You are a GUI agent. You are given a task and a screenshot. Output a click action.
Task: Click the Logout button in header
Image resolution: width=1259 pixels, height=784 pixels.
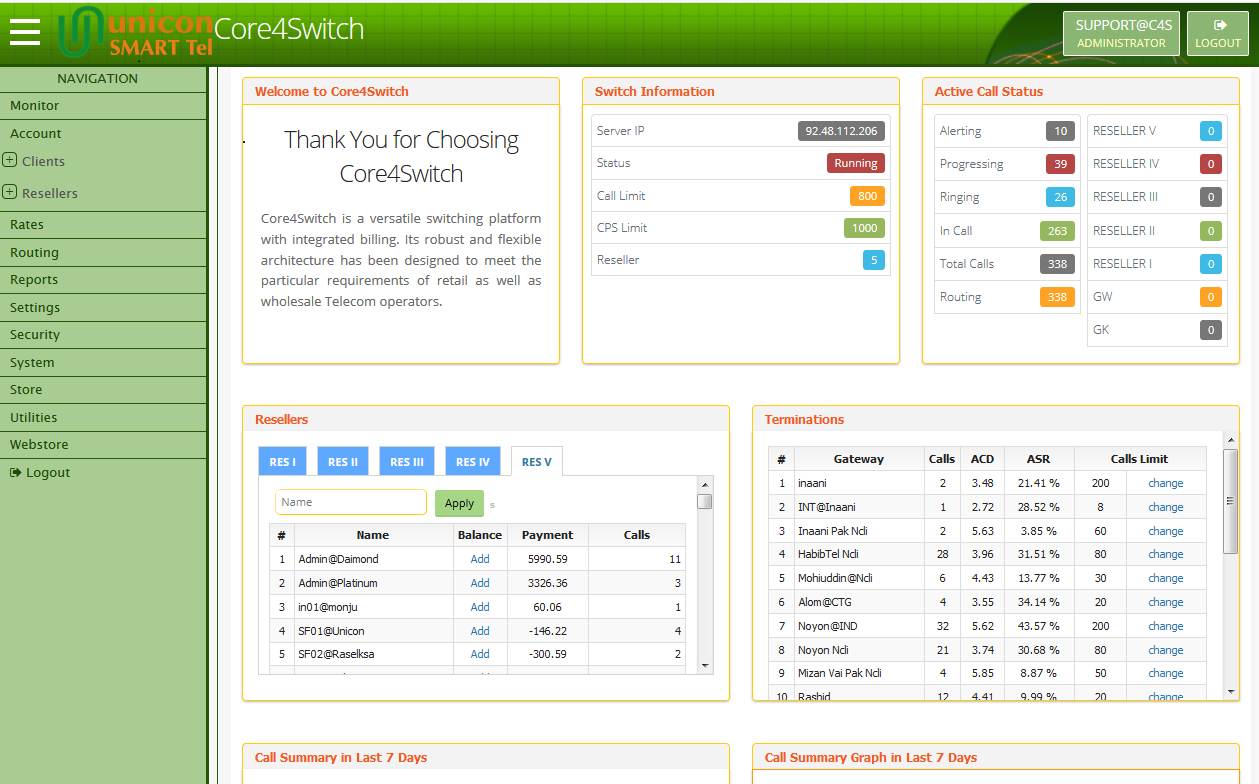point(1217,33)
